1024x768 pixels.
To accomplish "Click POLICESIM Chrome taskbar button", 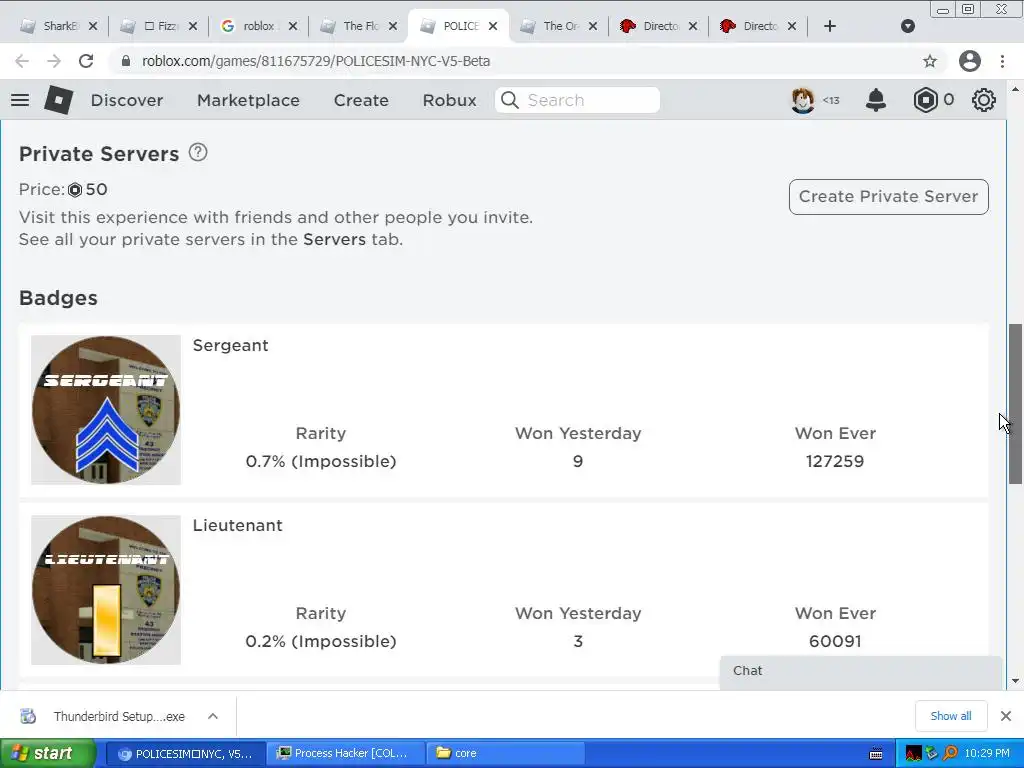I will tap(185, 753).
